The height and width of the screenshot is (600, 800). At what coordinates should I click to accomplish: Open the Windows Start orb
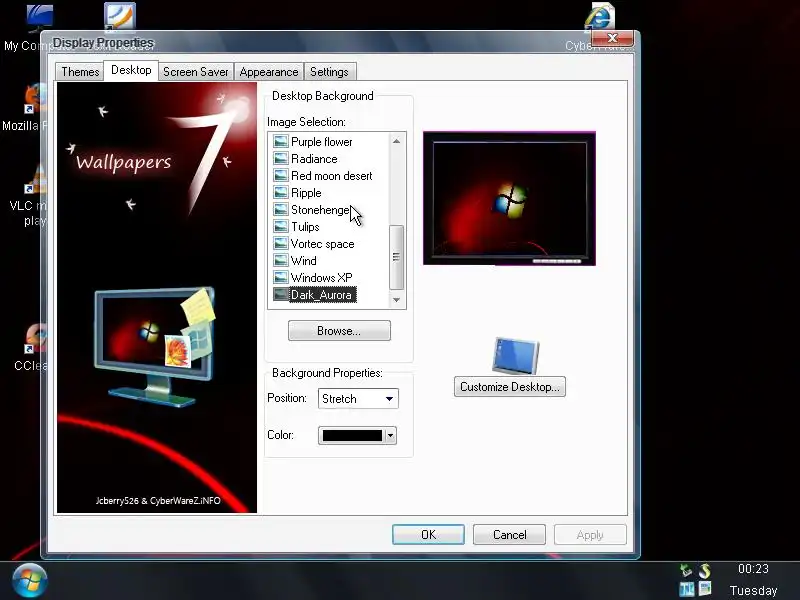30,581
